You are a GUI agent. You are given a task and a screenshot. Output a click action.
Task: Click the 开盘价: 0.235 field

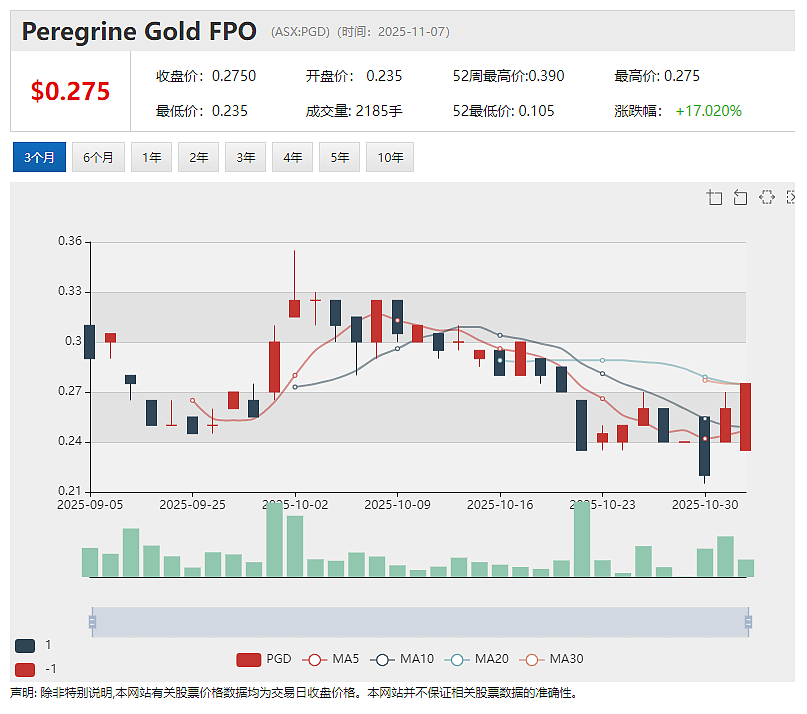click(354, 76)
